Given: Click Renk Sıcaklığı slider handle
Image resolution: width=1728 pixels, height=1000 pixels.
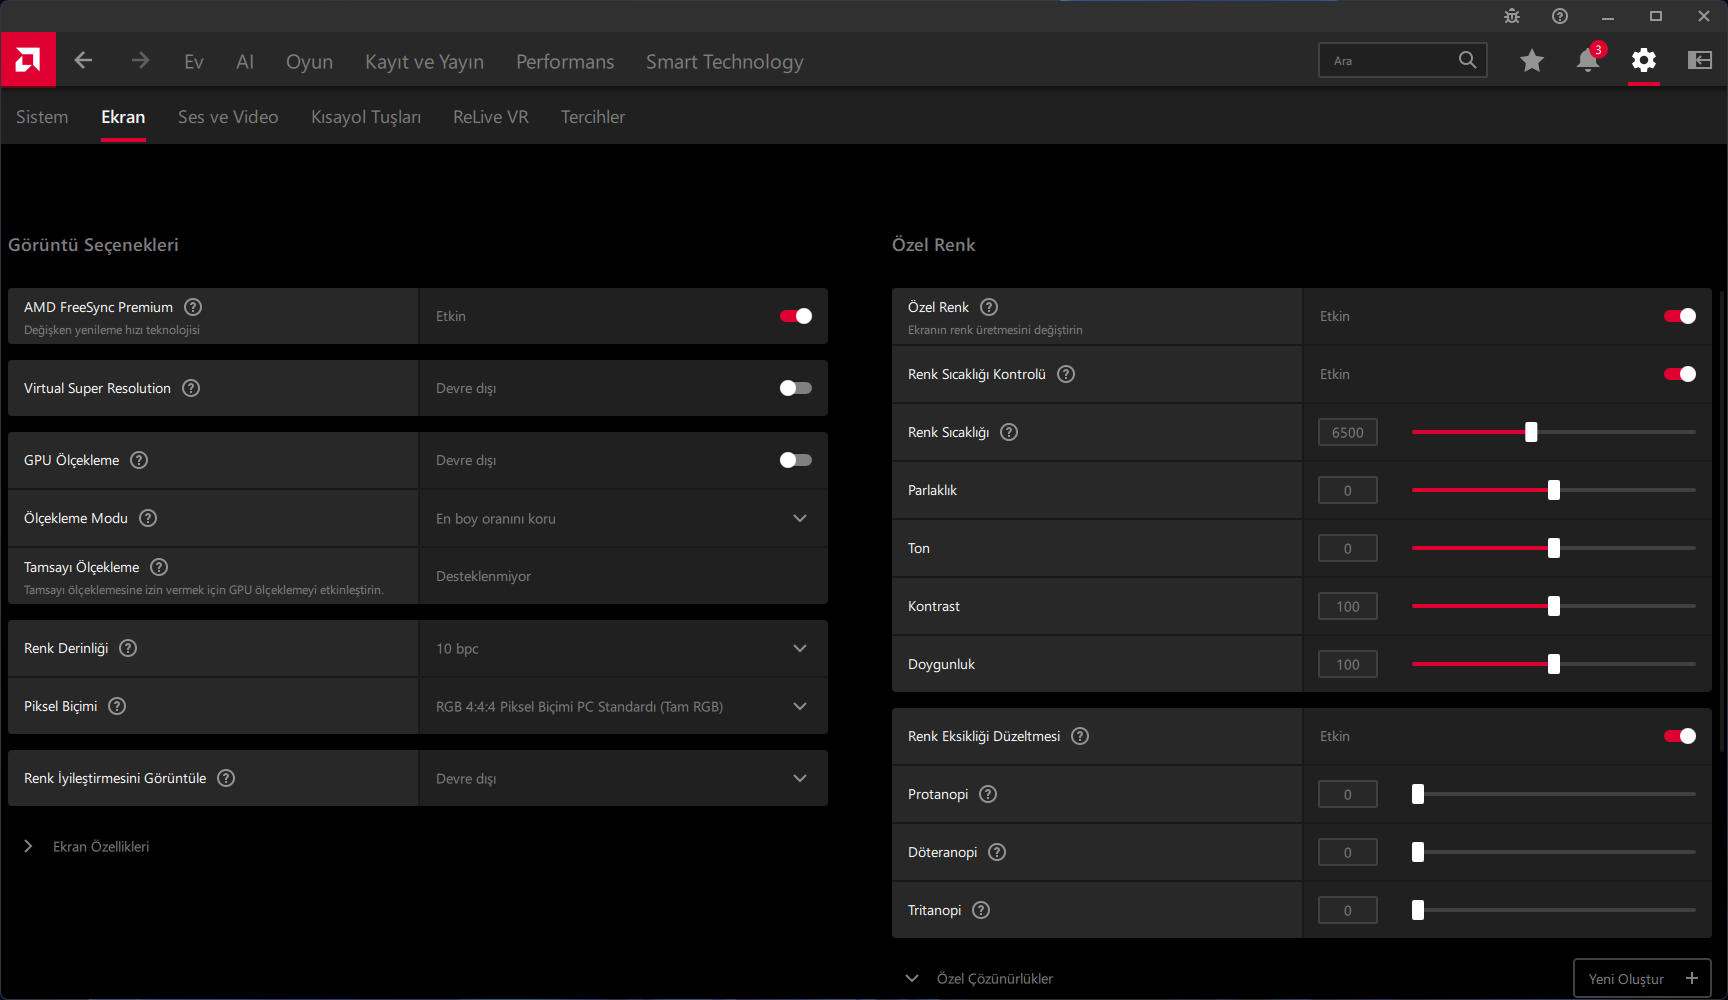Looking at the screenshot, I should coord(1531,432).
